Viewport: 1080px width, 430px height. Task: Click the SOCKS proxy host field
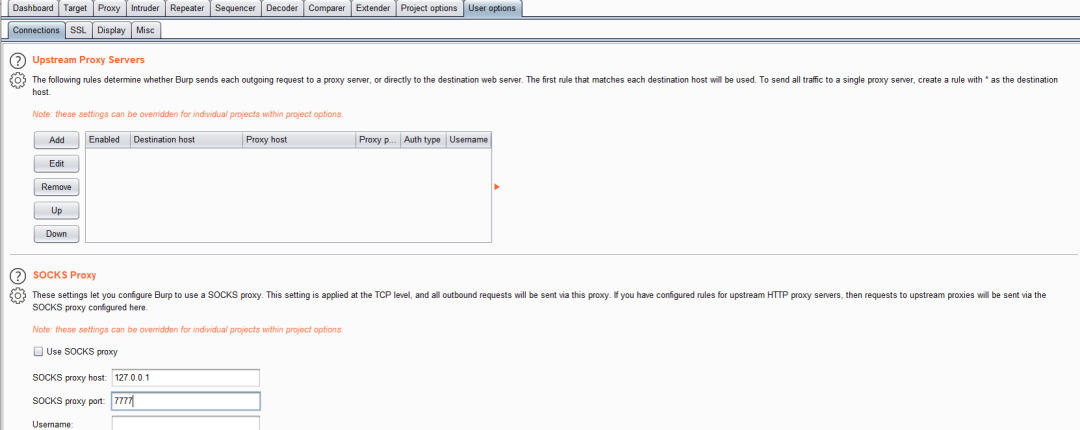tap(185, 378)
